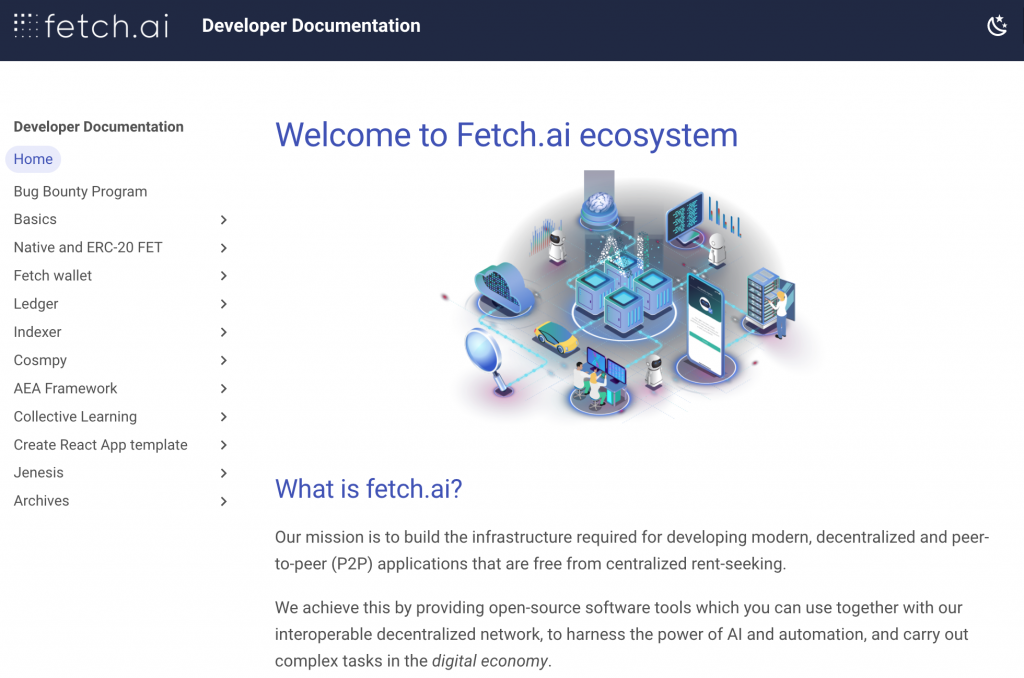Open the Fetch wallet section
1024x678 pixels.
pos(53,276)
